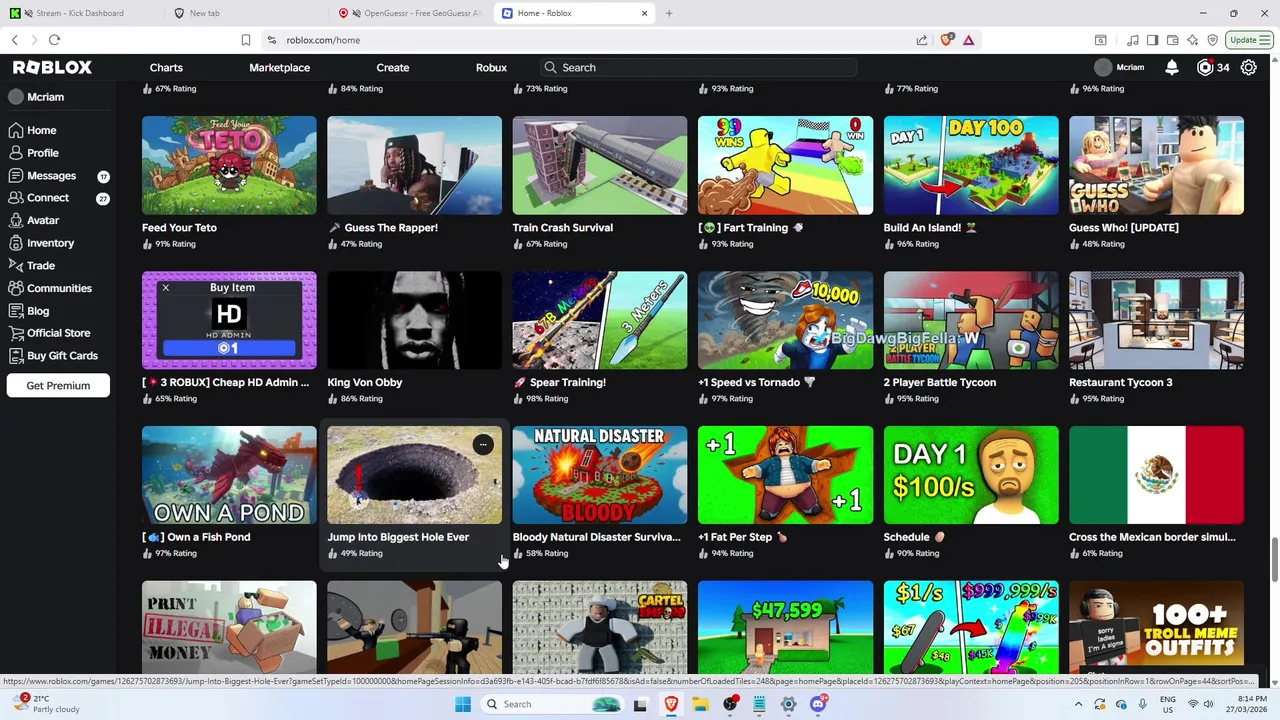The image size is (1280, 720).
Task: Click Brave Rewards triangle icon
Action: click(x=968, y=40)
